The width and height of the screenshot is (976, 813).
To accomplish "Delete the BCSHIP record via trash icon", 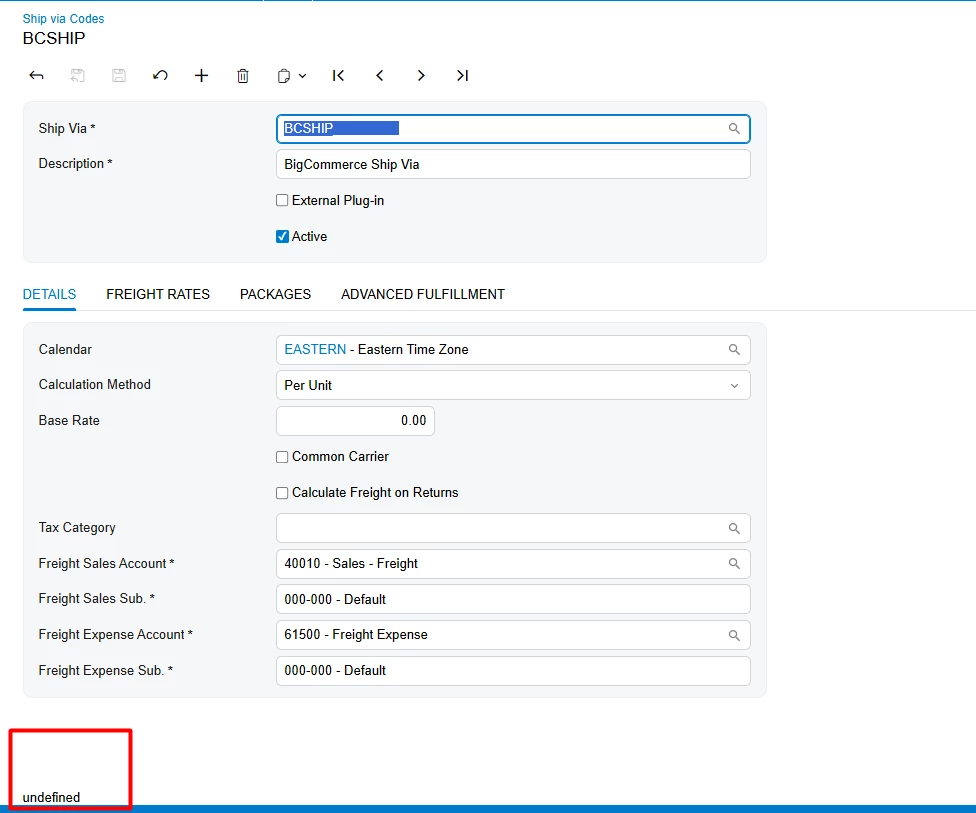I will [242, 75].
